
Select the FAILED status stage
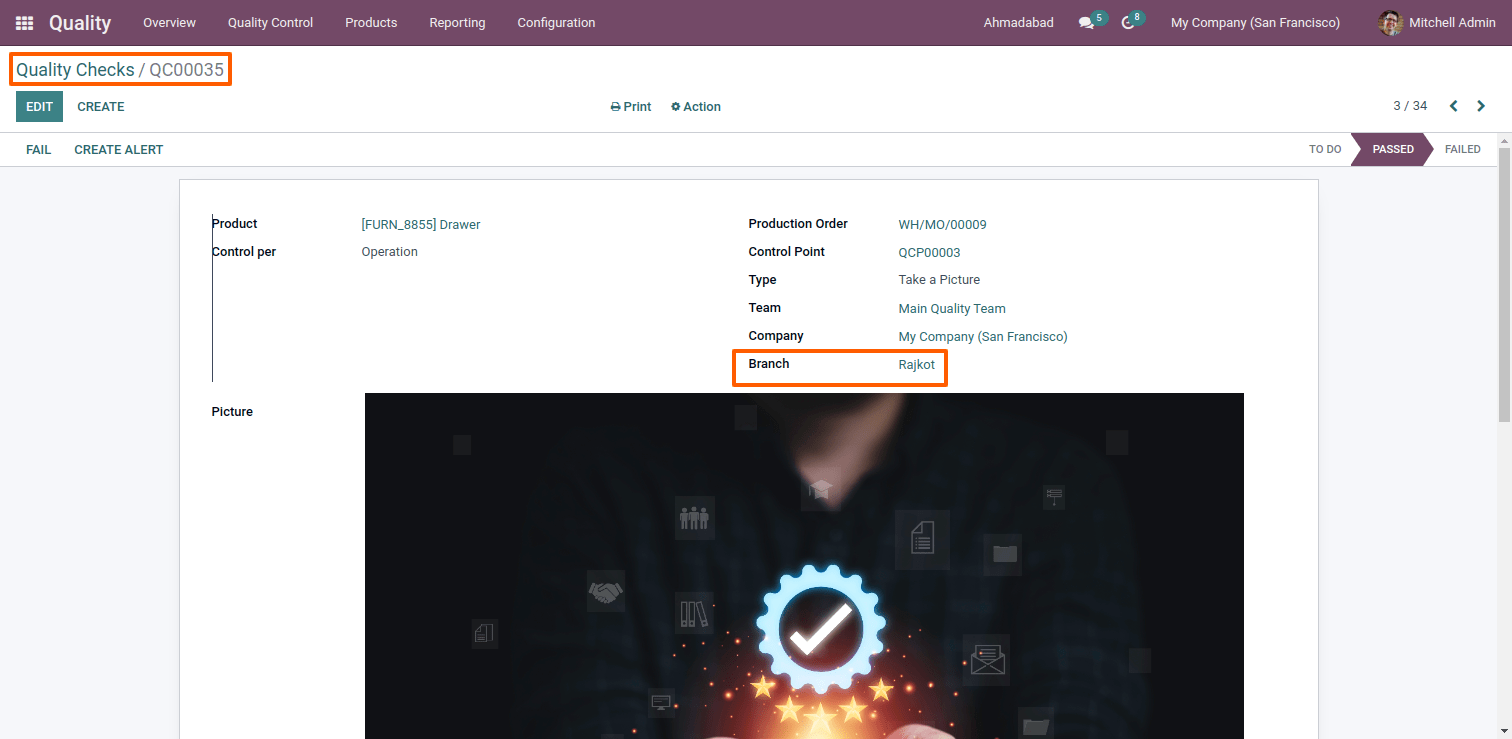tap(1462, 150)
